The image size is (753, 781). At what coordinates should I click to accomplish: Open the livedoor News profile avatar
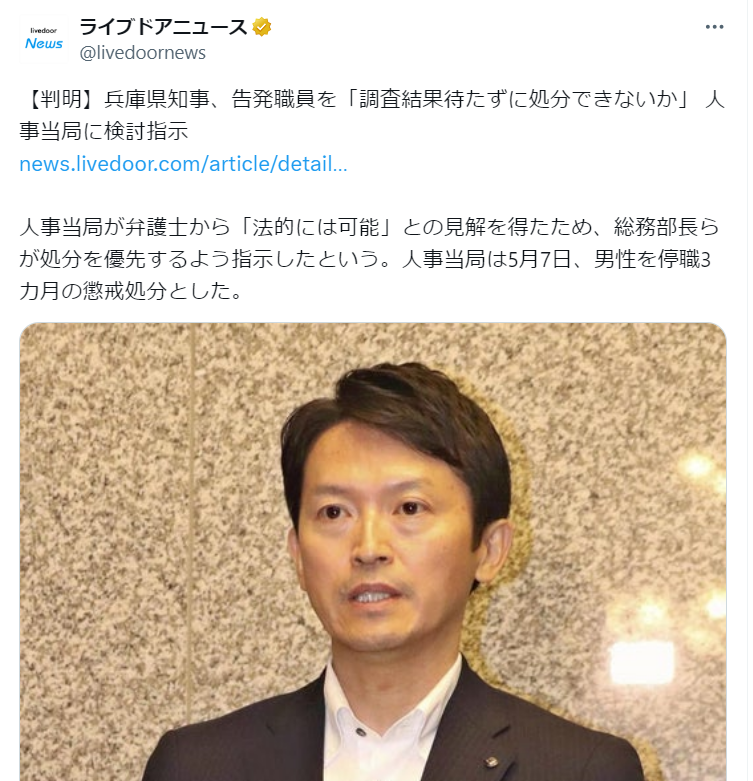pyautogui.click(x=44, y=39)
